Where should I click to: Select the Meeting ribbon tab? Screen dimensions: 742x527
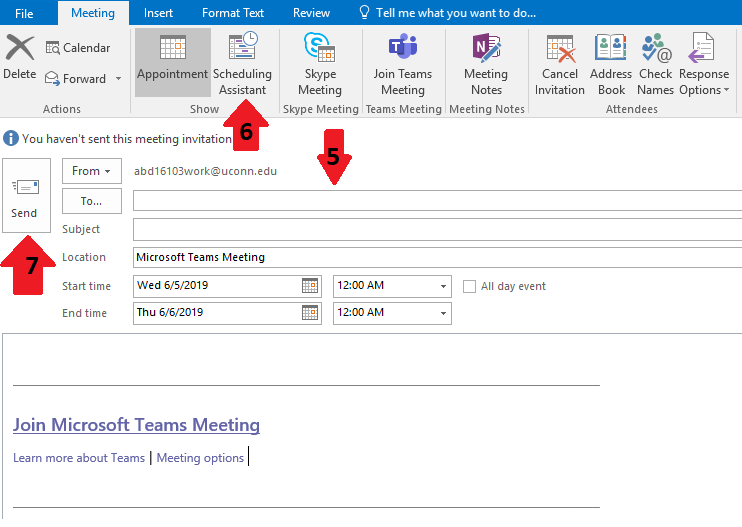(93, 13)
